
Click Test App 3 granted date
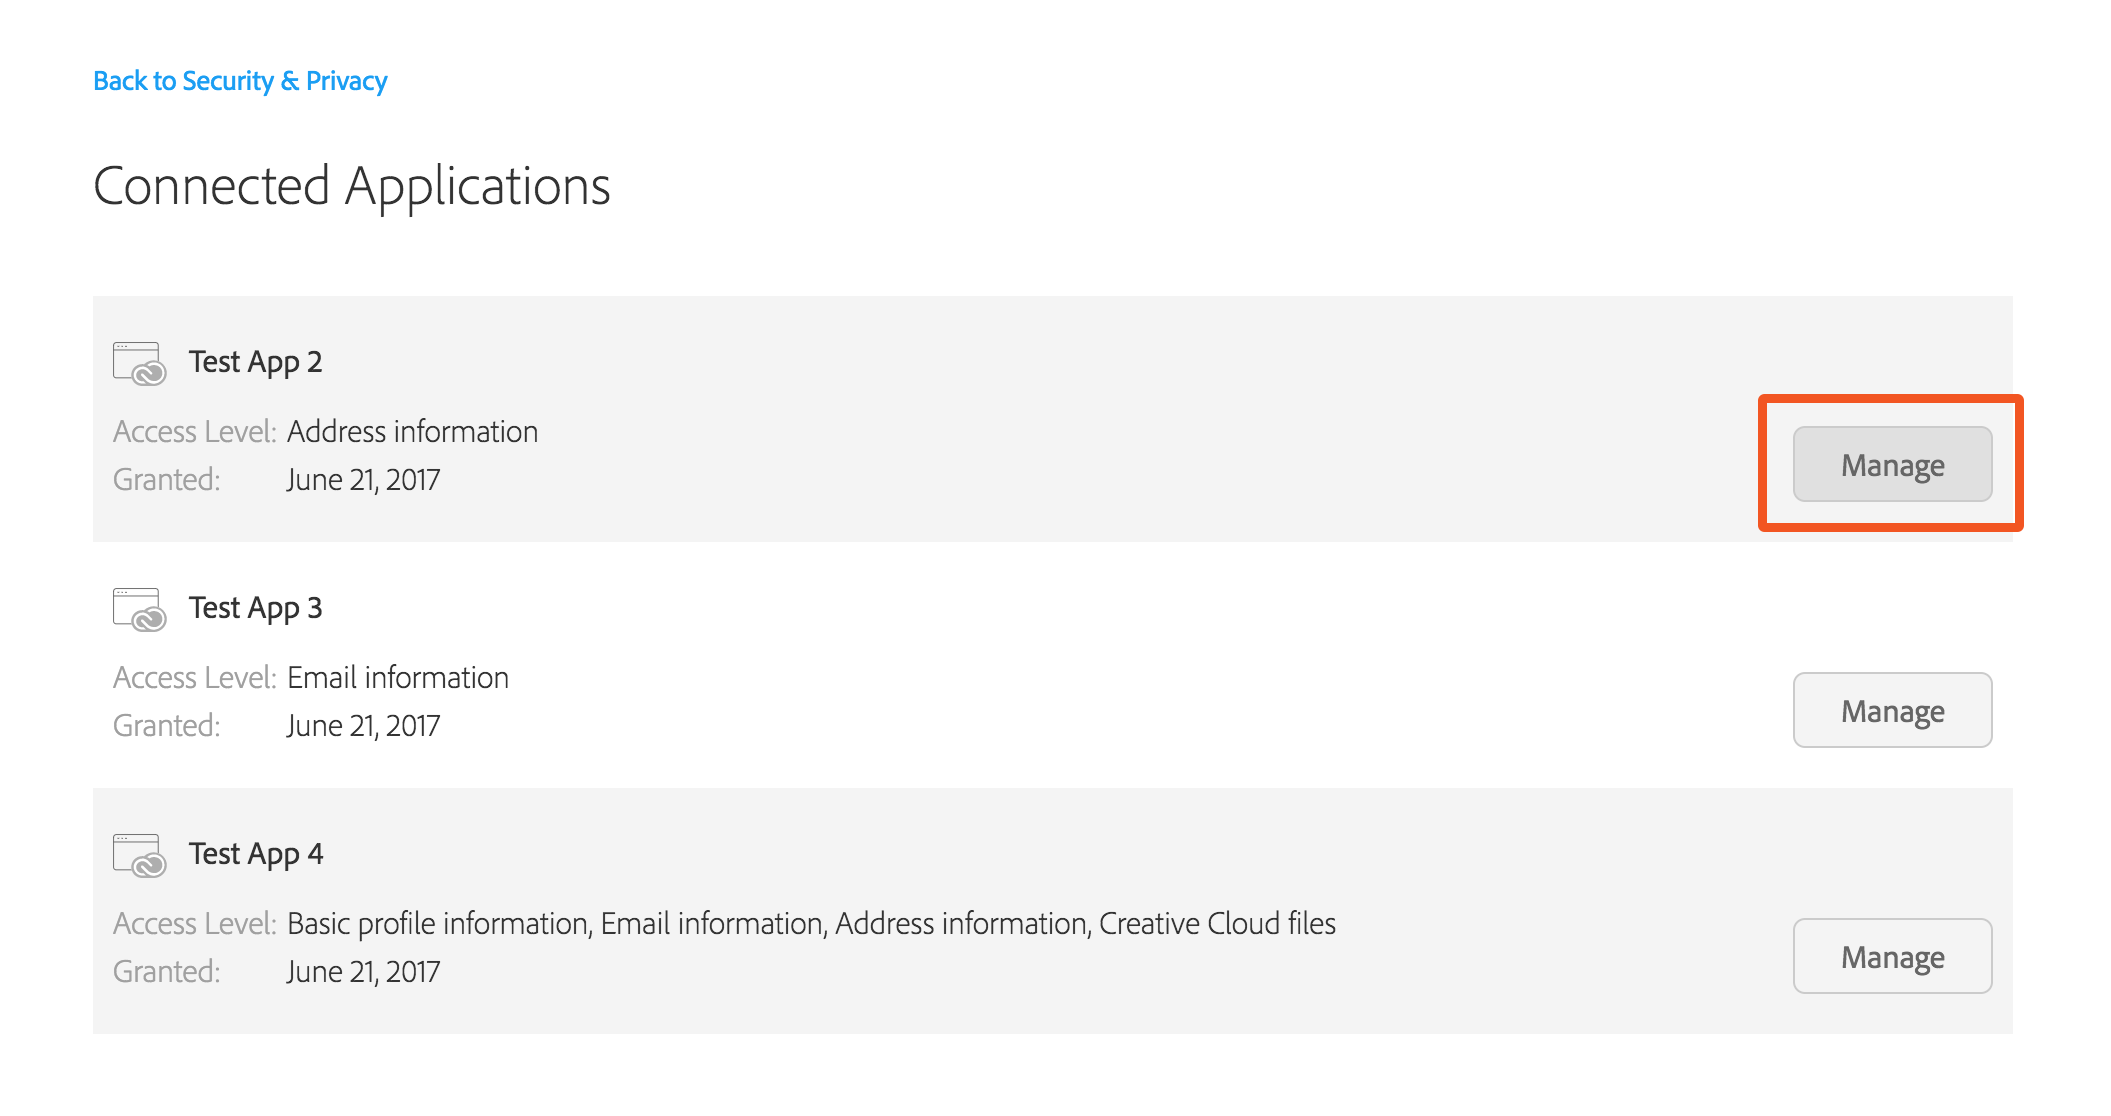click(x=364, y=726)
